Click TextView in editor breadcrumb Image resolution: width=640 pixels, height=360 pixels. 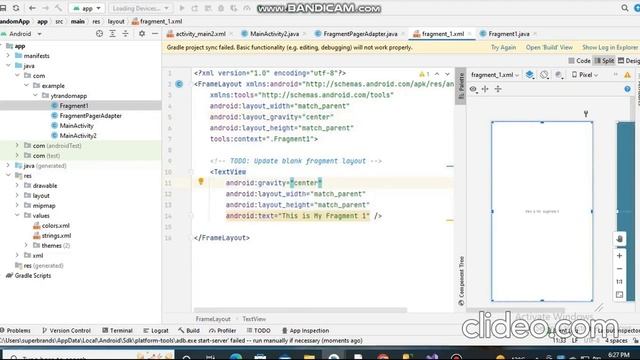(254, 319)
